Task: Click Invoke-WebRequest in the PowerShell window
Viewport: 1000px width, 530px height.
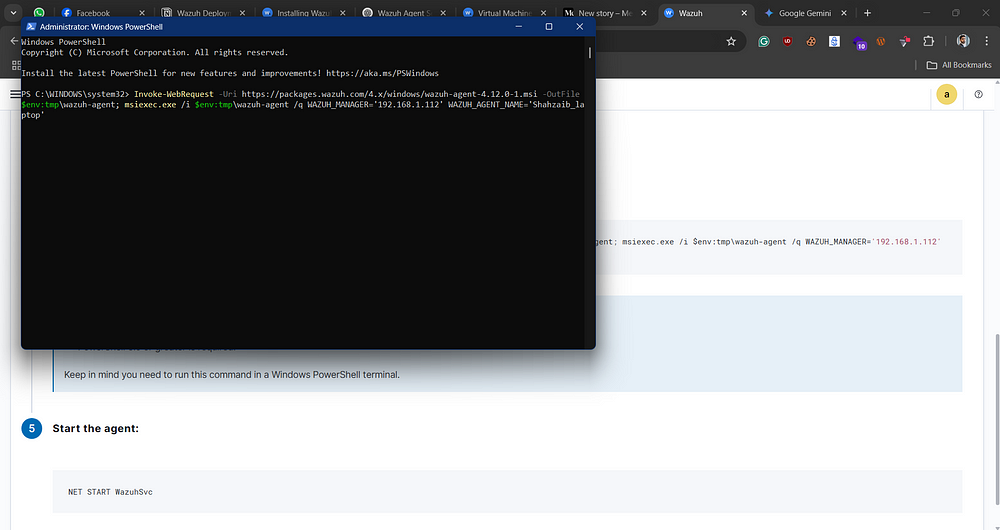Action: tap(173, 94)
